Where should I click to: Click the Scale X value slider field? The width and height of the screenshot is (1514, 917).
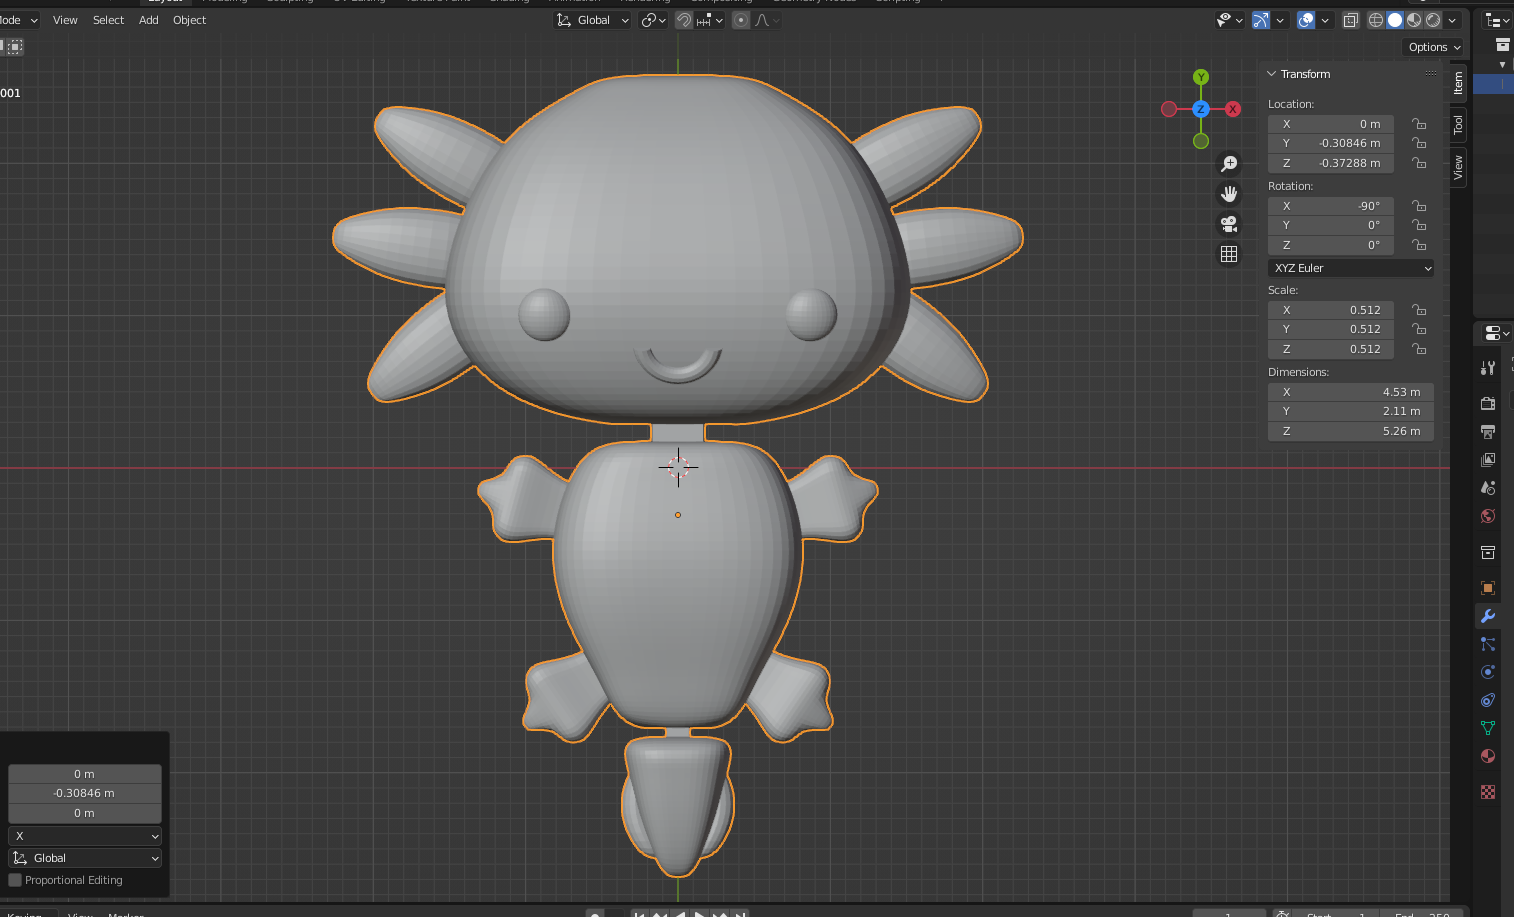tap(1331, 310)
